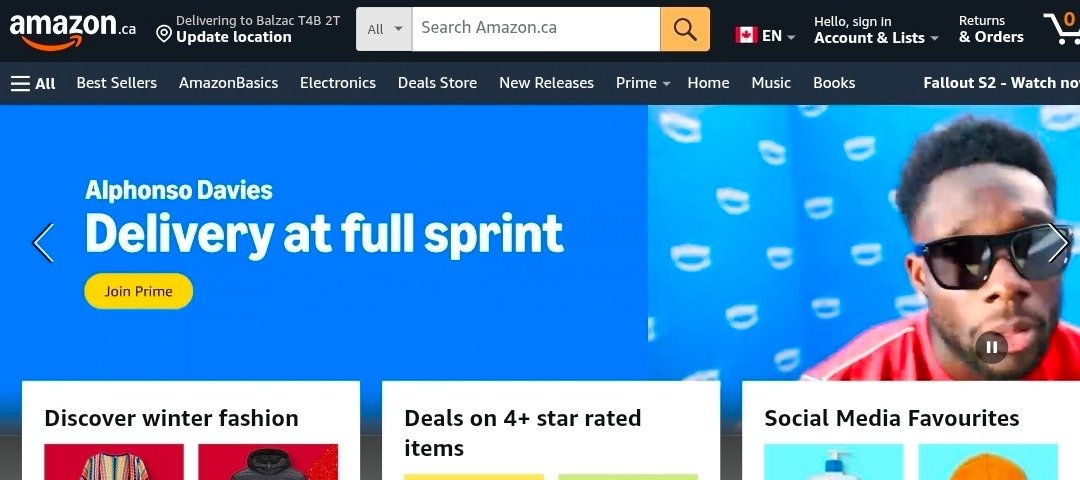
Task: Expand the Prime menu dropdown arrow
Action: [x=666, y=84]
